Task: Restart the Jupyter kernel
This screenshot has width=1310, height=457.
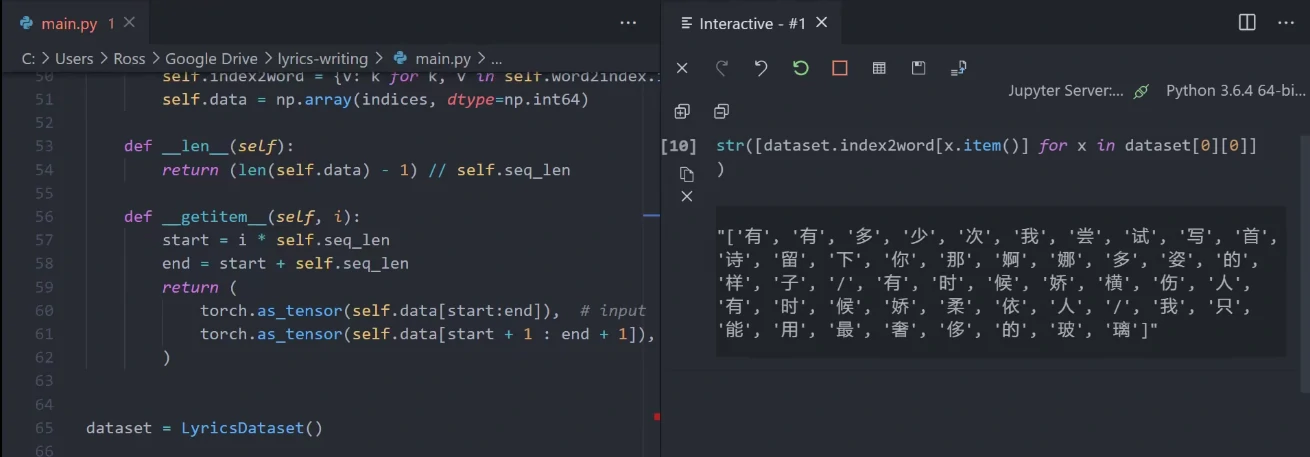Action: pyautogui.click(x=800, y=68)
